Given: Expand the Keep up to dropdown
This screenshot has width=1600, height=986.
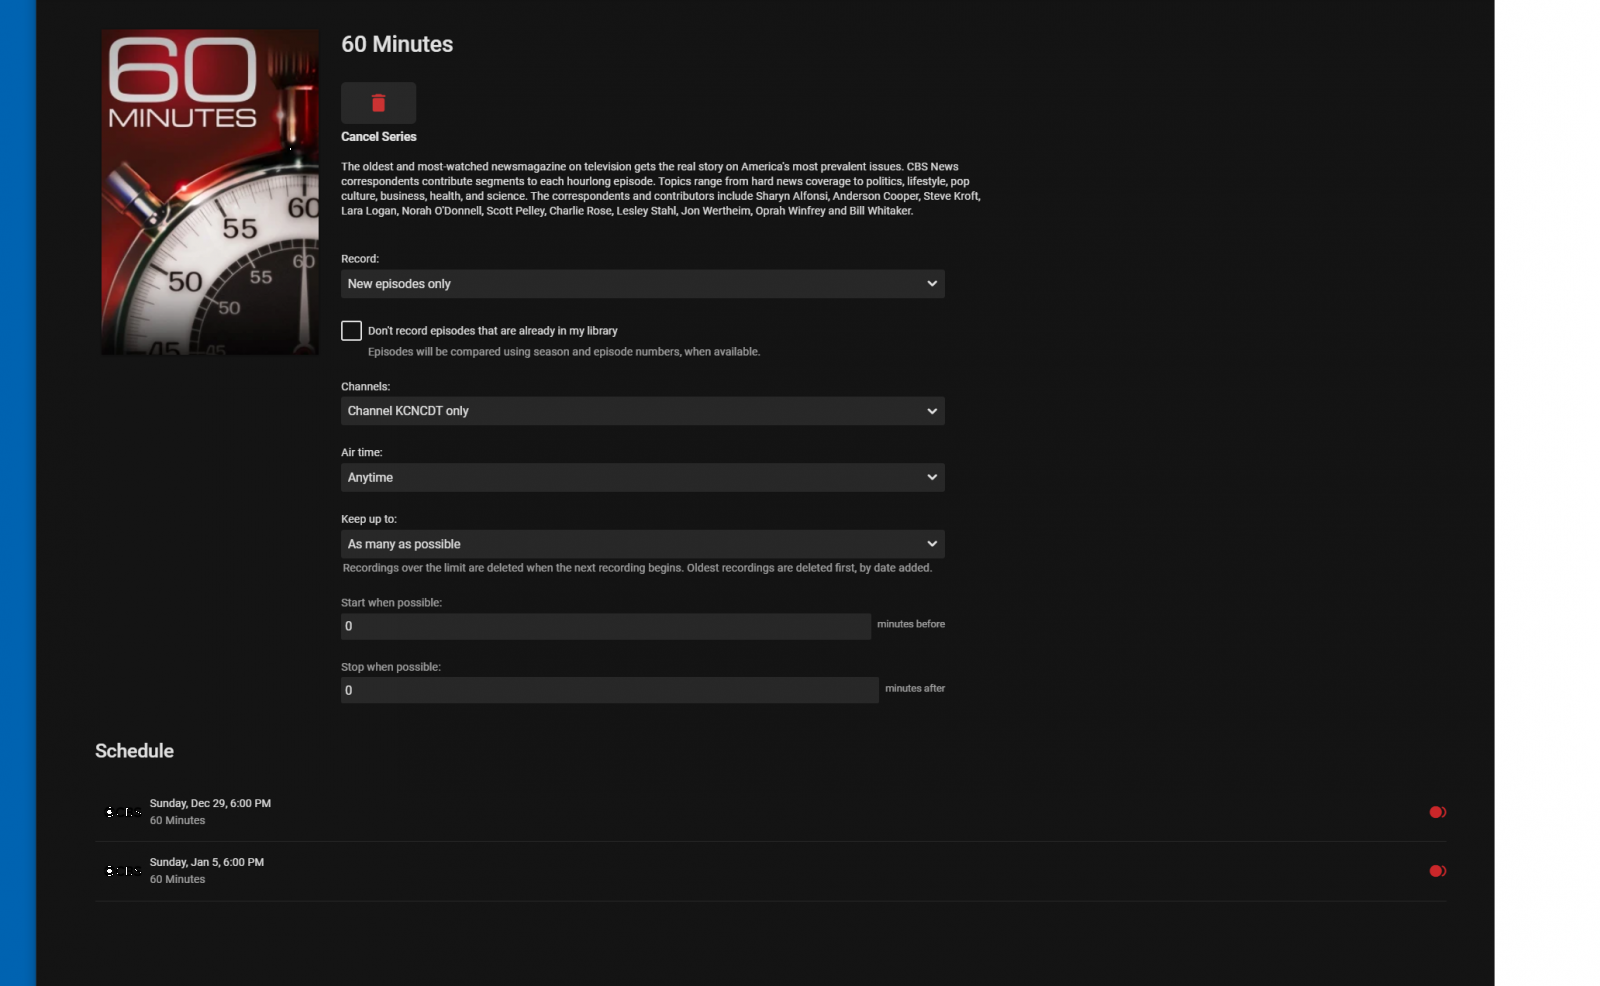Looking at the screenshot, I should 642,544.
